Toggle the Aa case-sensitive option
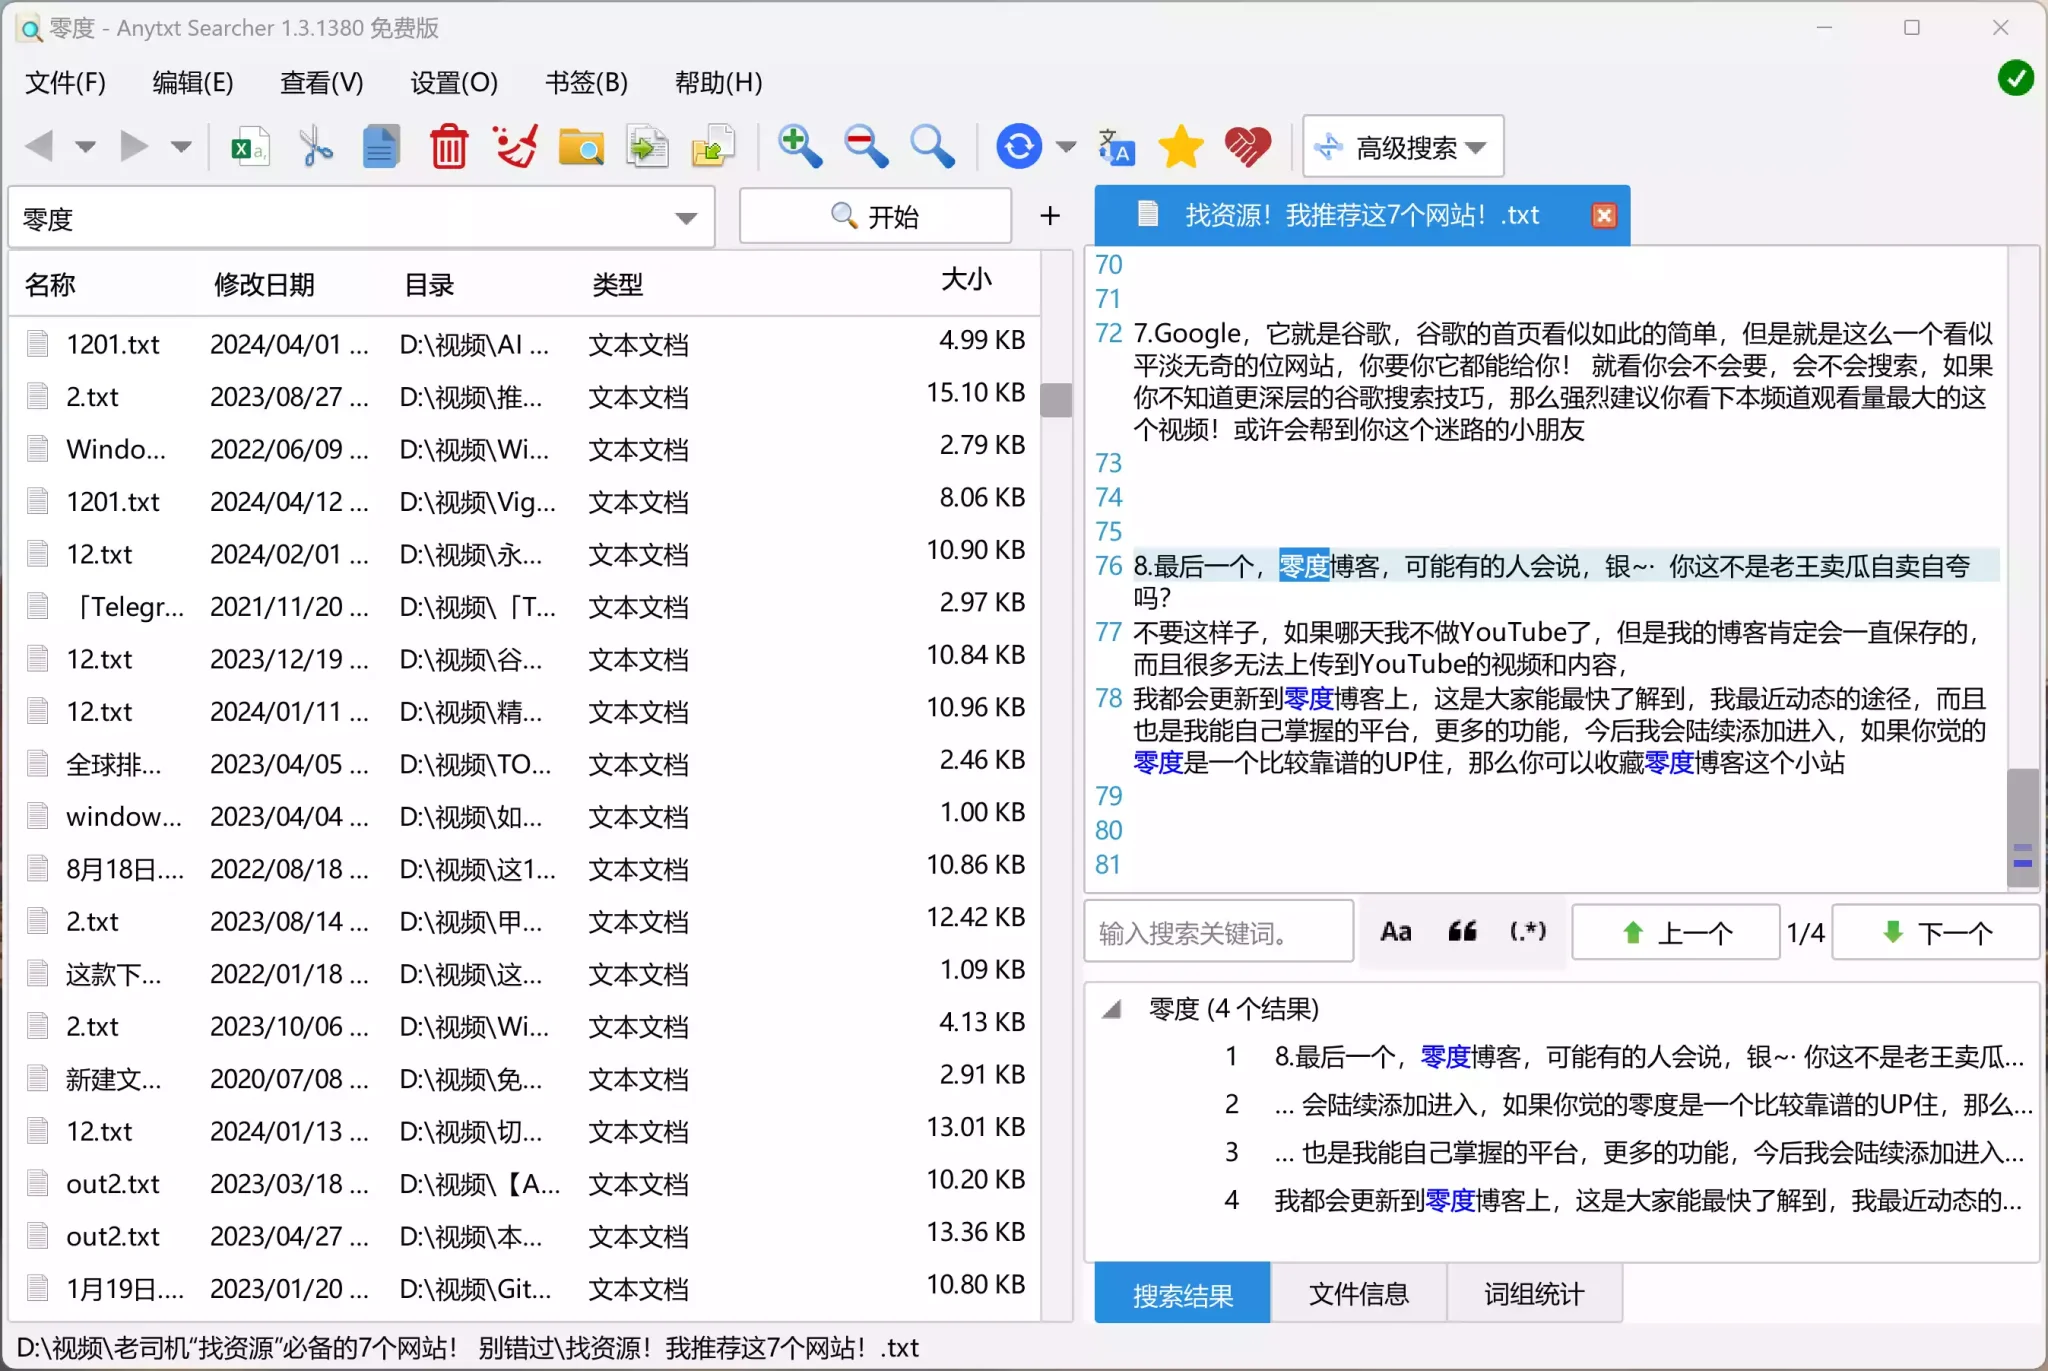2048x1371 pixels. (1395, 932)
